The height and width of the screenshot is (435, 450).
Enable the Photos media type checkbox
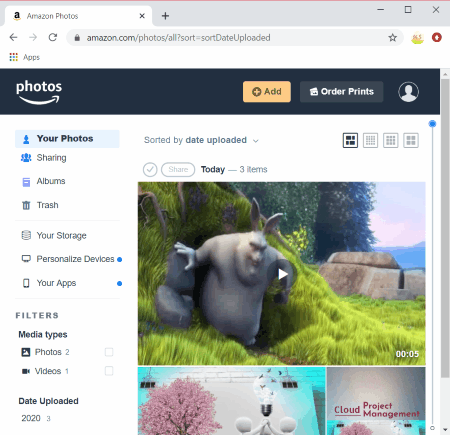click(109, 352)
